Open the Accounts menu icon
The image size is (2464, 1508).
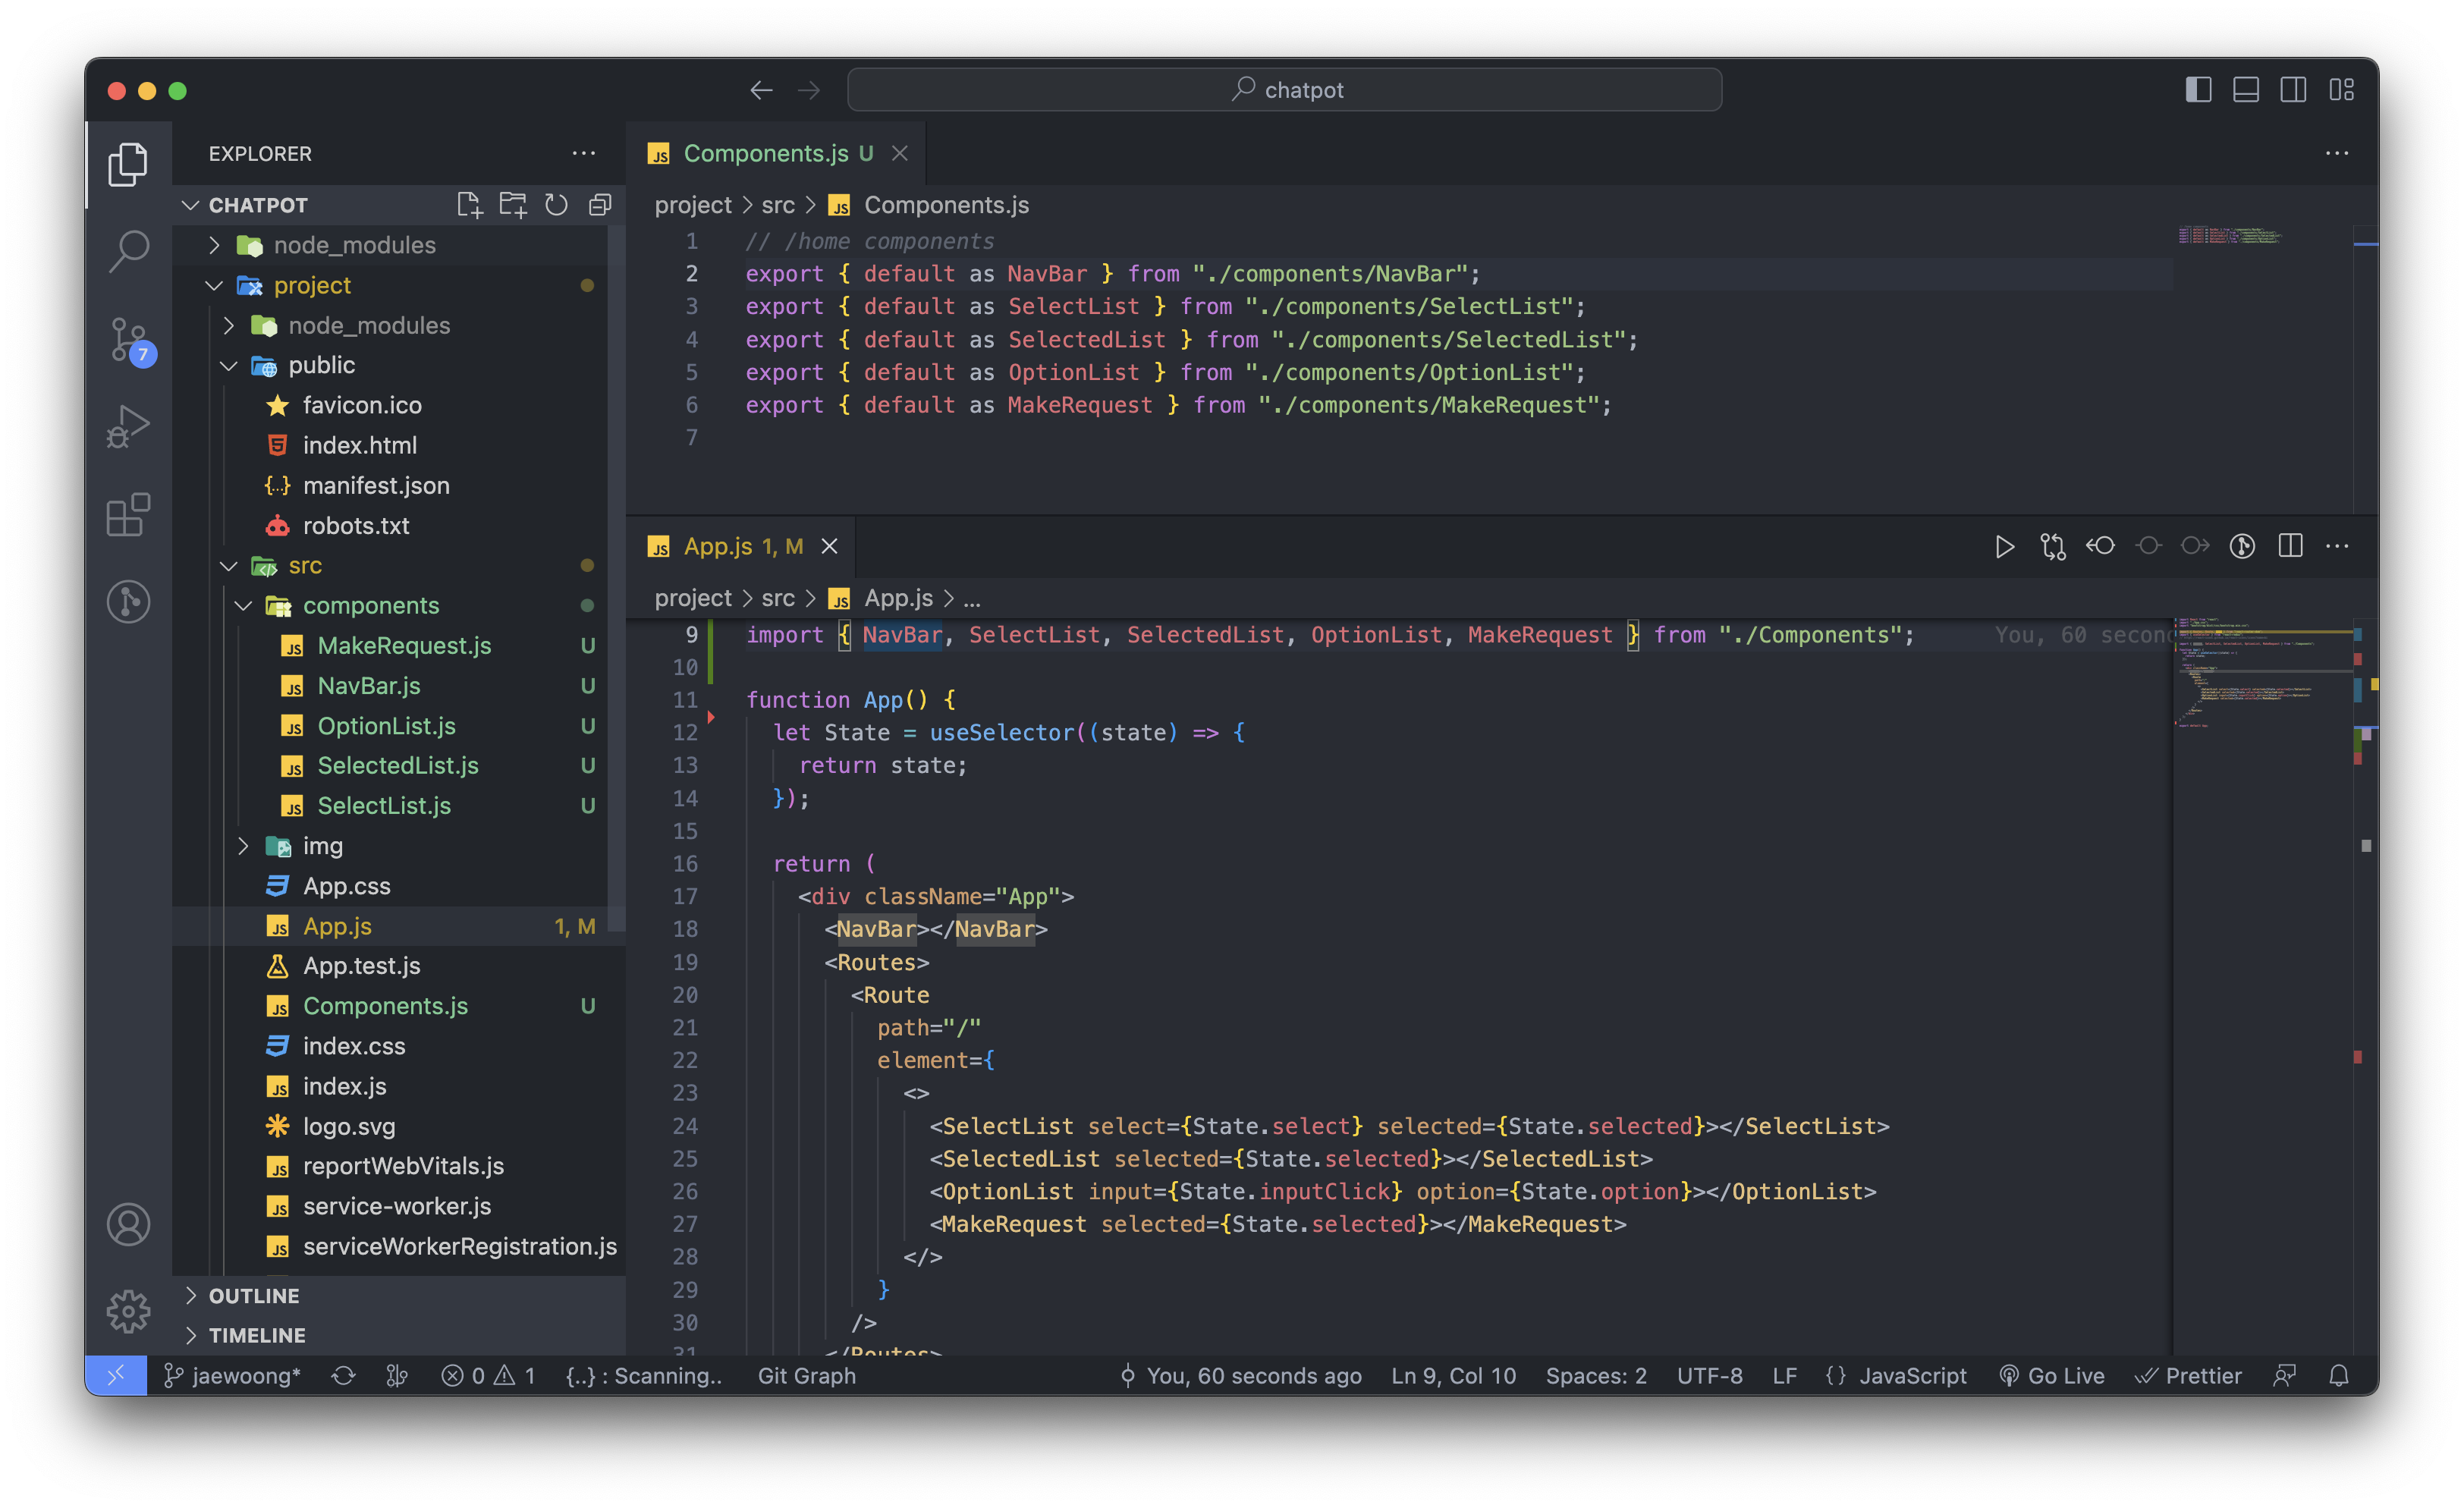click(128, 1224)
